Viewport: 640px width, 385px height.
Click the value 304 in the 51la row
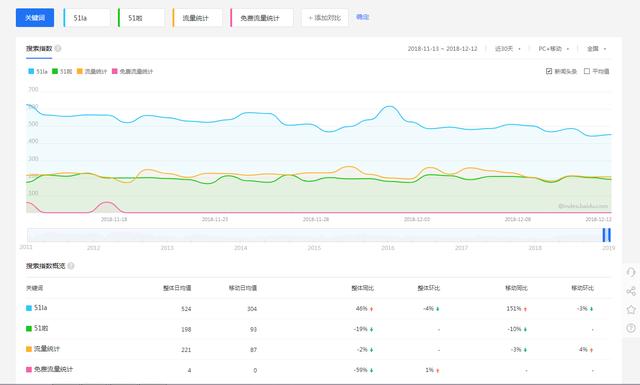tap(252, 309)
